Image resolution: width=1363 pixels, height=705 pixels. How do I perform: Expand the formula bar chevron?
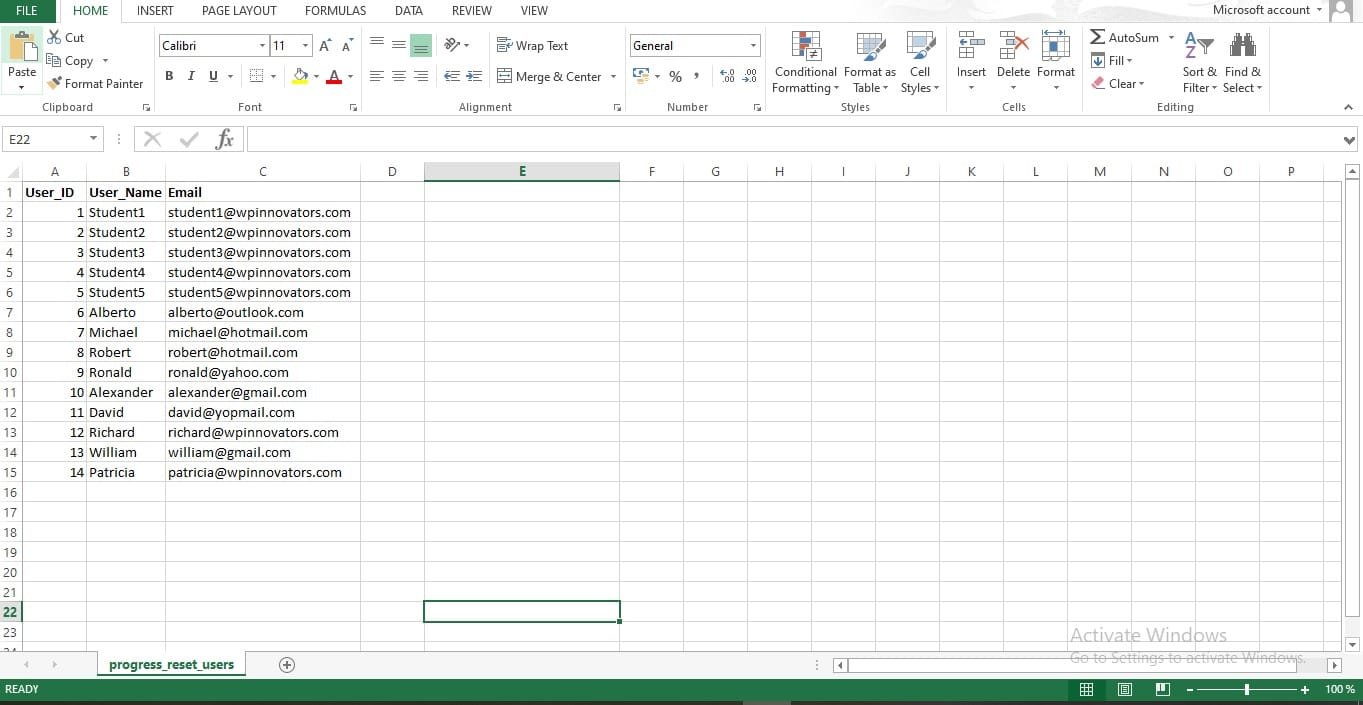coord(1350,140)
